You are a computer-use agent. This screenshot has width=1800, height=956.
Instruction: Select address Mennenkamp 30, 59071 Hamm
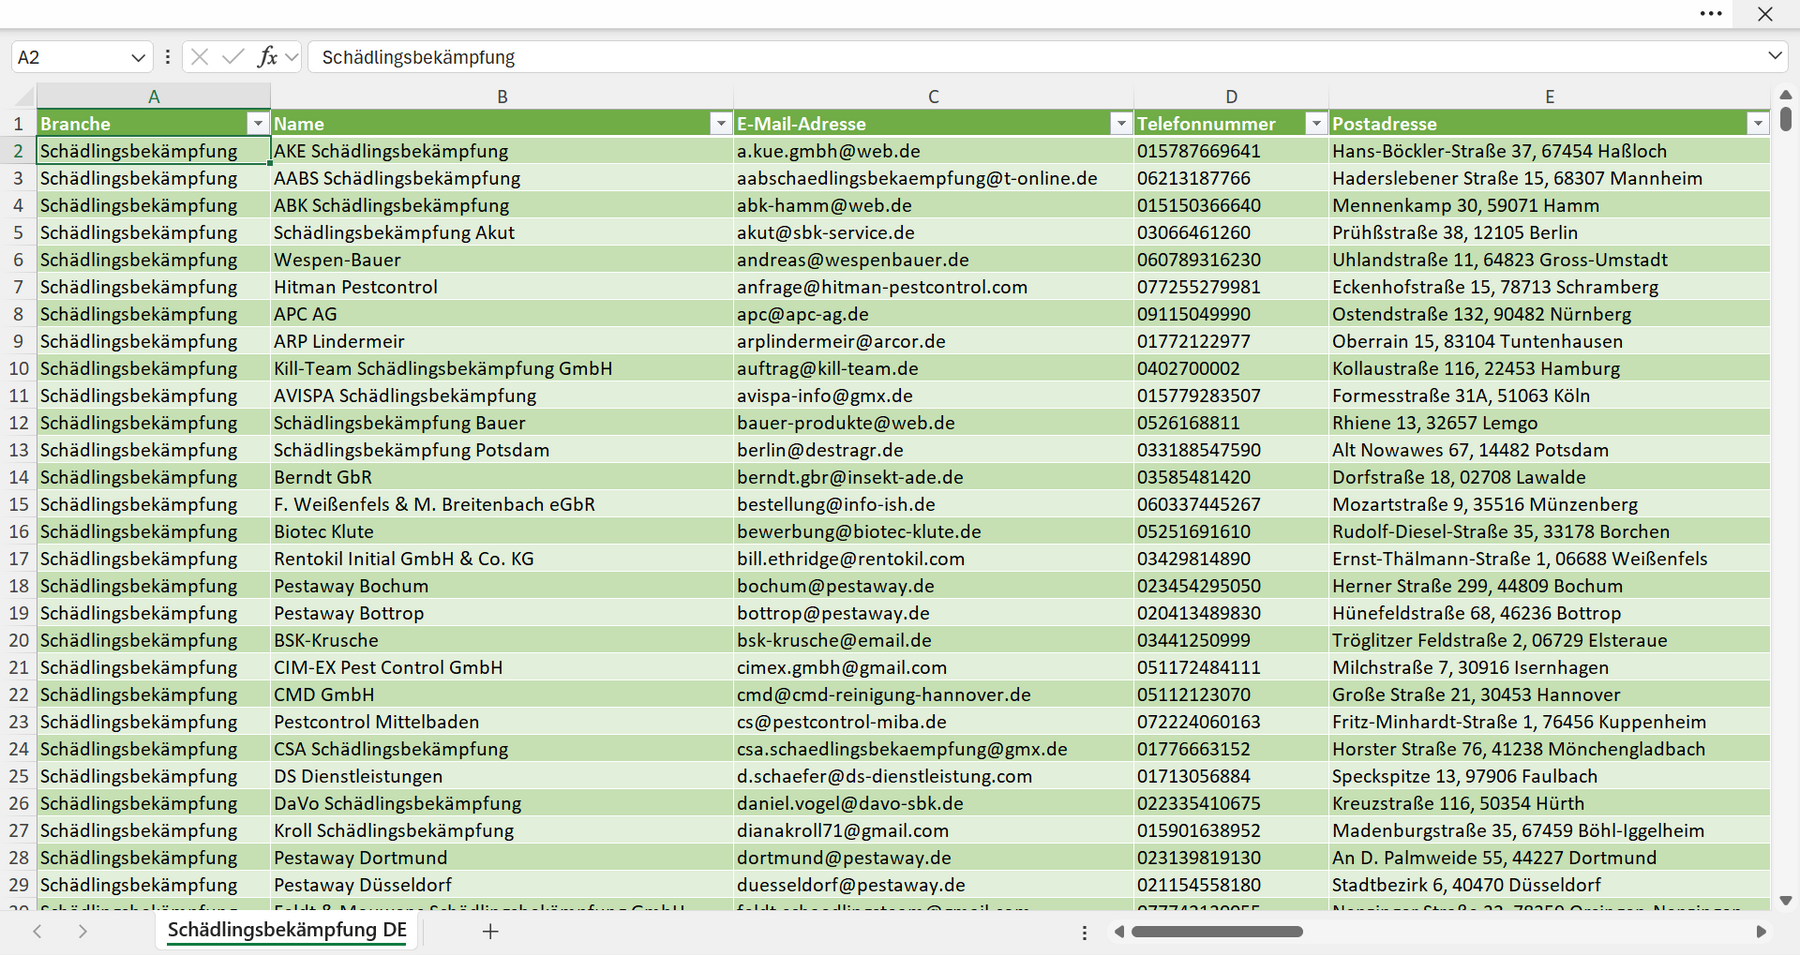click(1549, 205)
